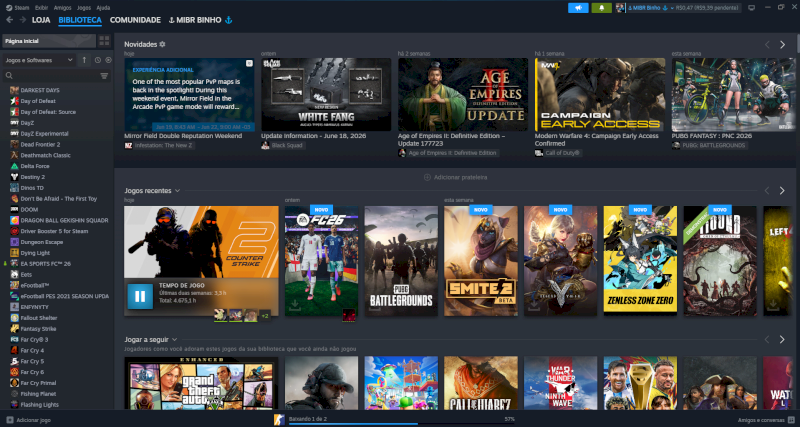
Task: Open SMITE 2 game cover
Action: pyautogui.click(x=481, y=261)
